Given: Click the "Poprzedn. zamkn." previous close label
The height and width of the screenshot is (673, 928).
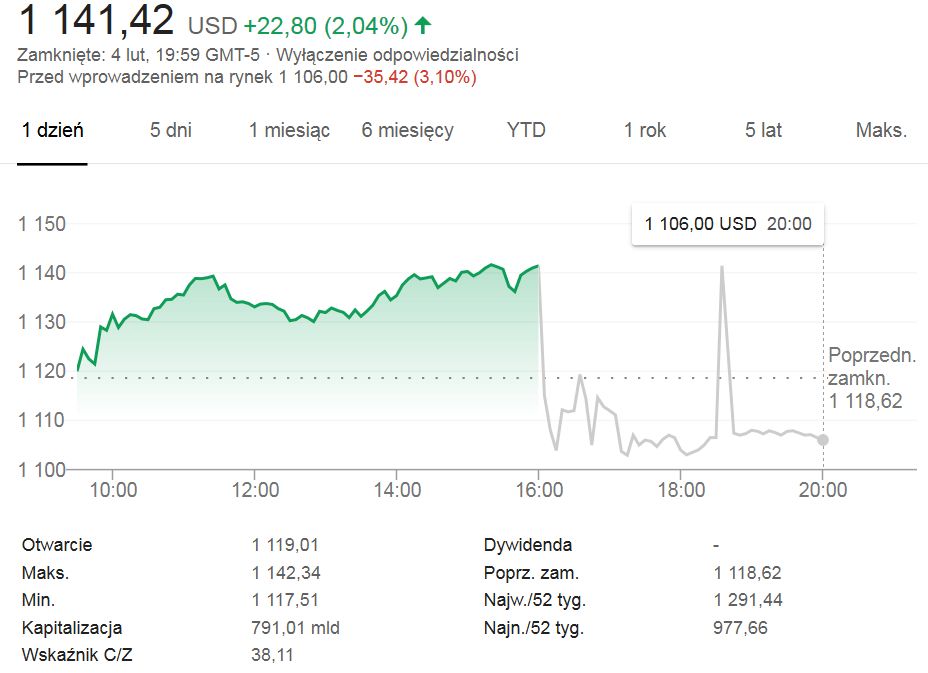Looking at the screenshot, I should click(871, 366).
